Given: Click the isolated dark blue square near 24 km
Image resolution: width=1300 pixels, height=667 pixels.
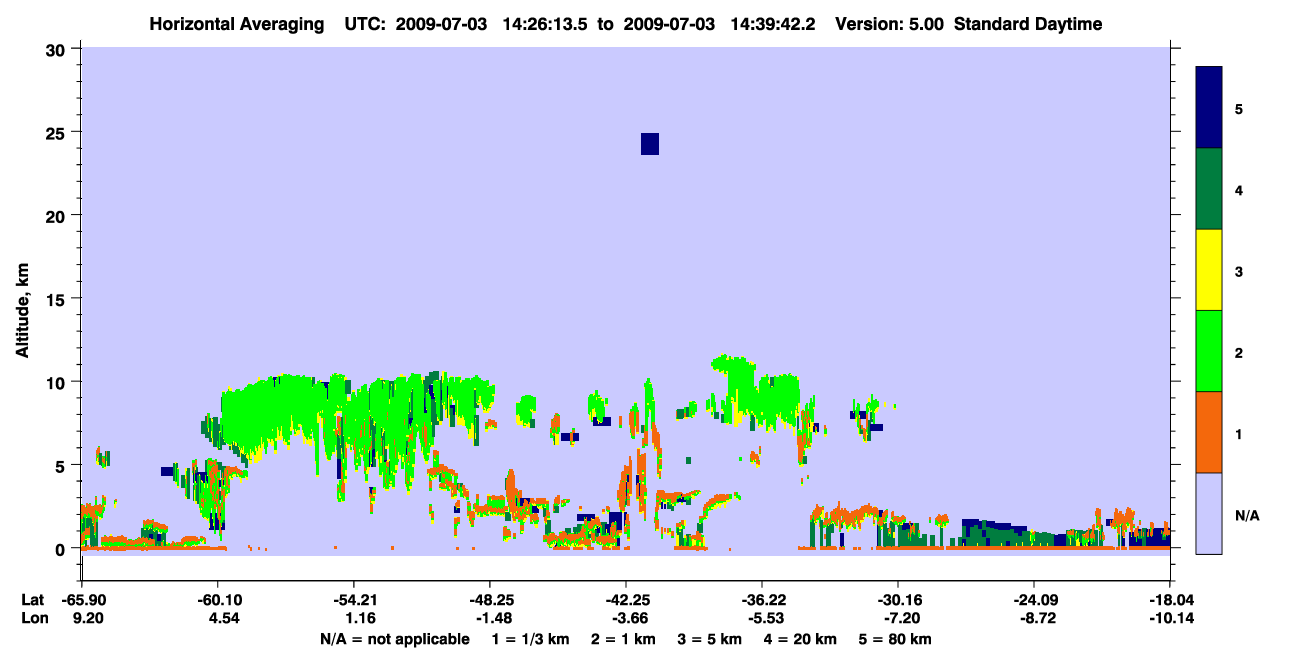Looking at the screenshot, I should [650, 144].
